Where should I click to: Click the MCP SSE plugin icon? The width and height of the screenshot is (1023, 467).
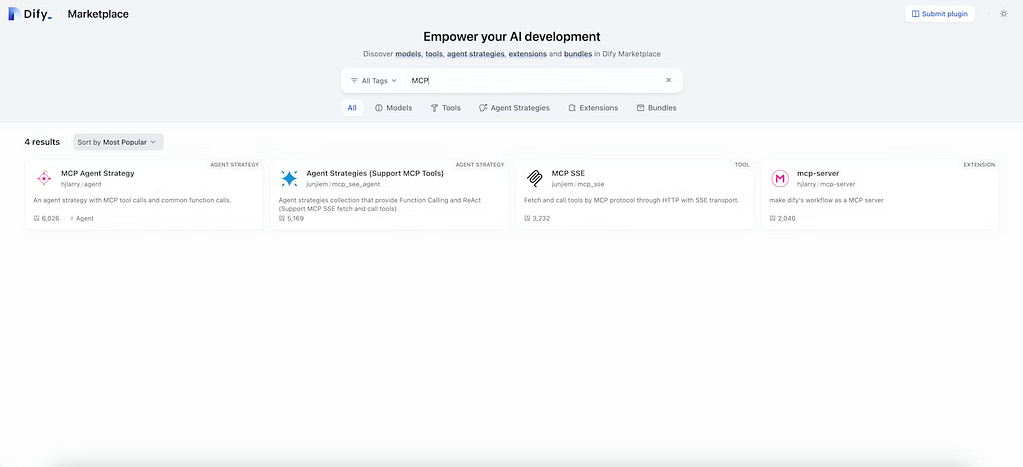(534, 178)
